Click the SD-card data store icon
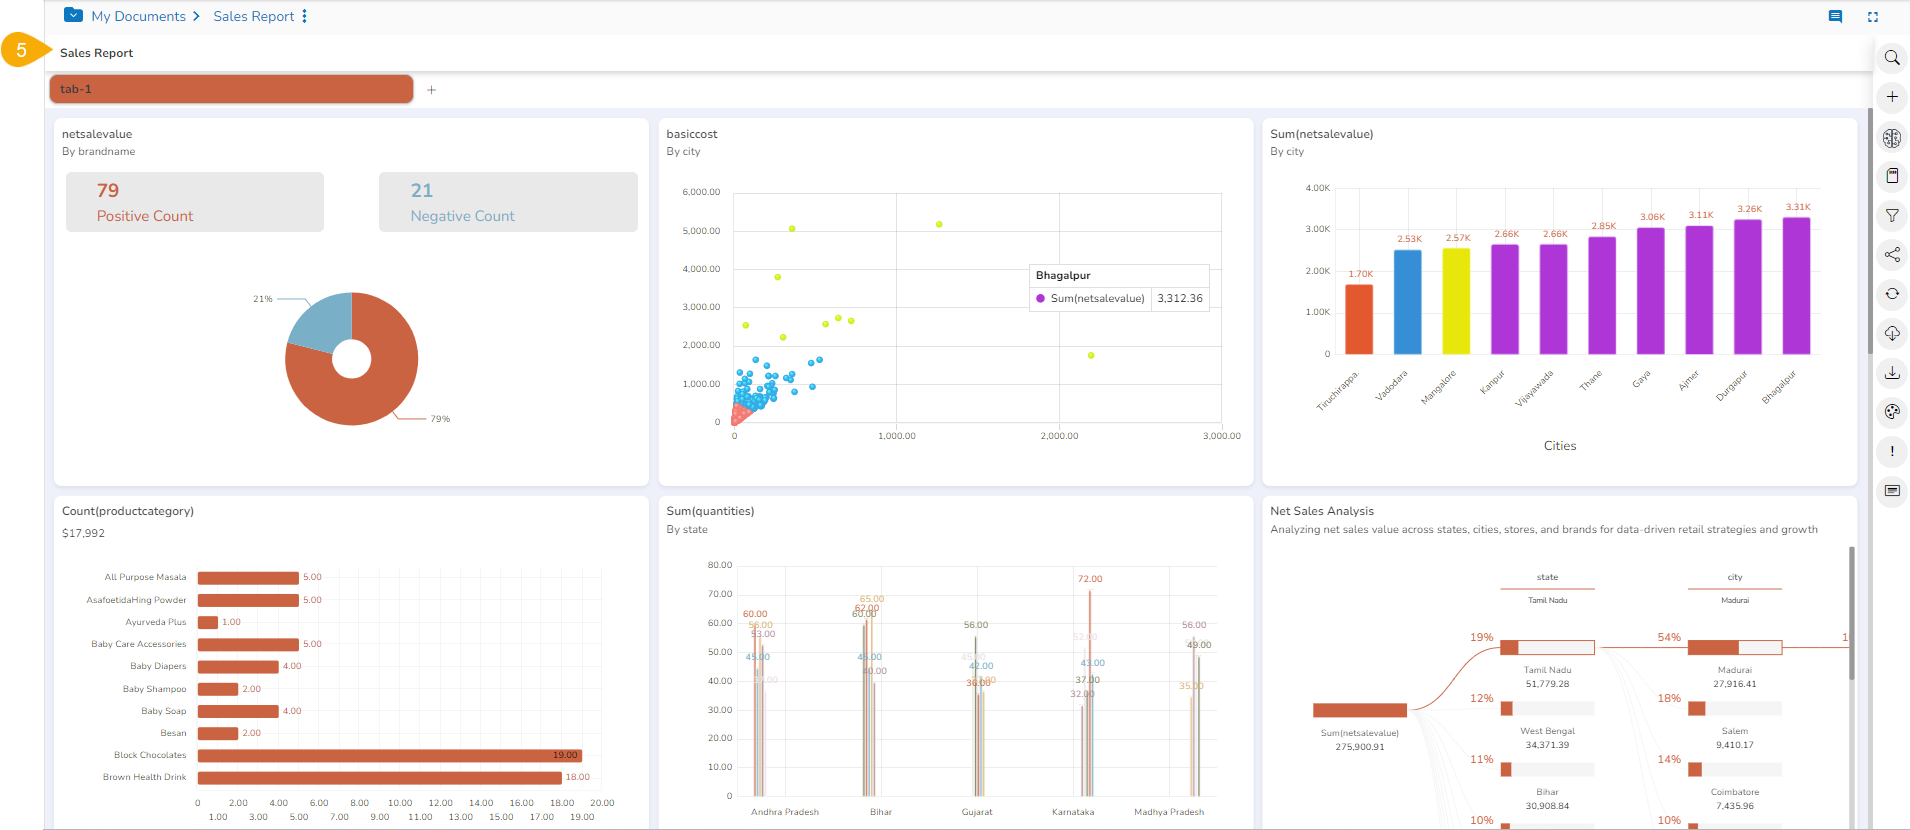The height and width of the screenshot is (830, 1910). tap(1892, 176)
